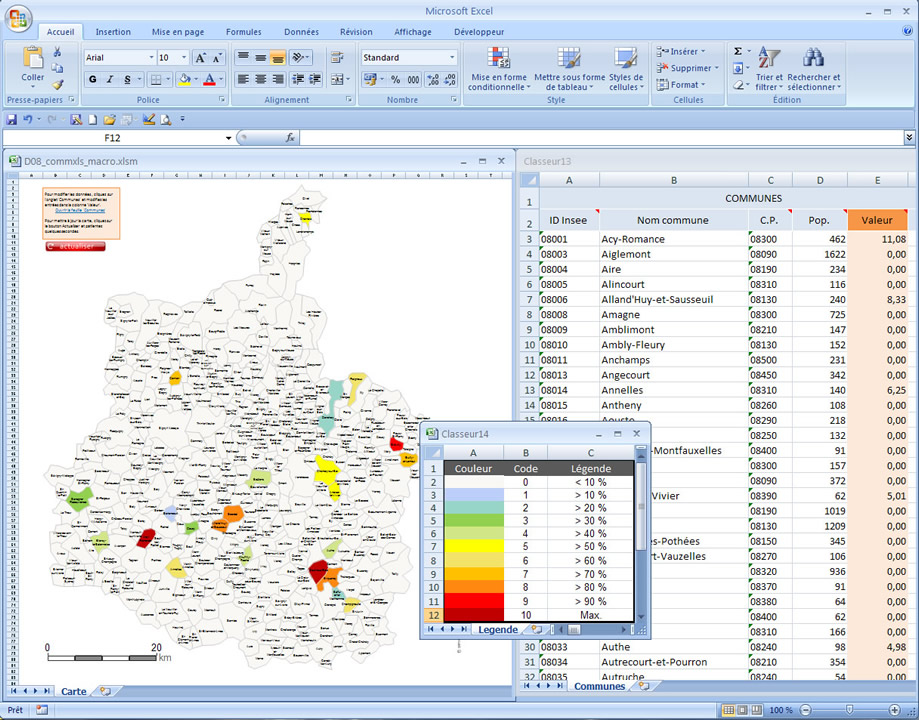The image size is (919, 720).
Task: Apply percent style format
Action: (x=396, y=79)
